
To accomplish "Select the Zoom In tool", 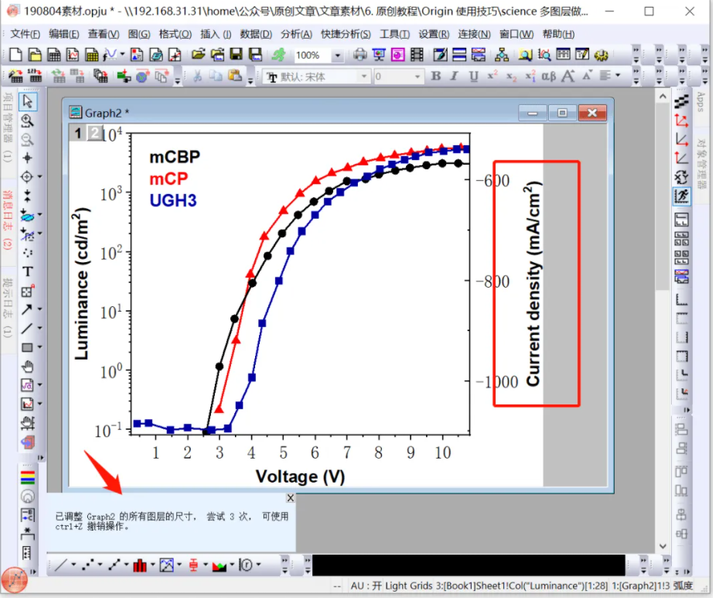I will [x=28, y=121].
